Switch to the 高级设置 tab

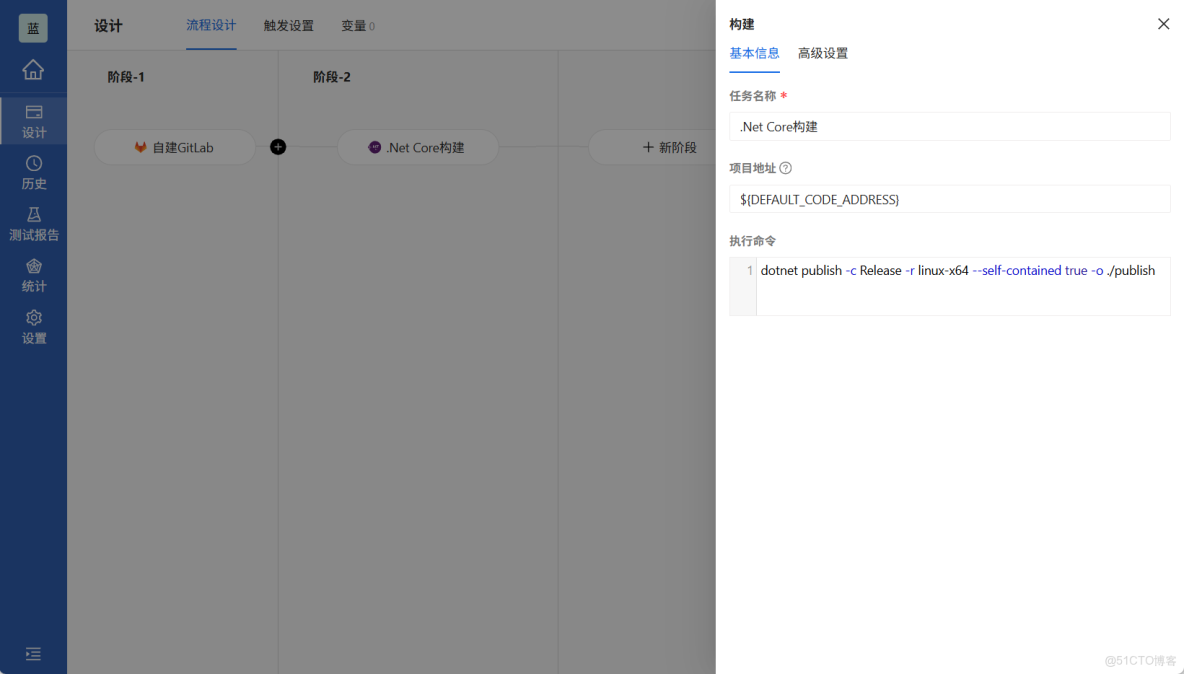[x=823, y=53]
